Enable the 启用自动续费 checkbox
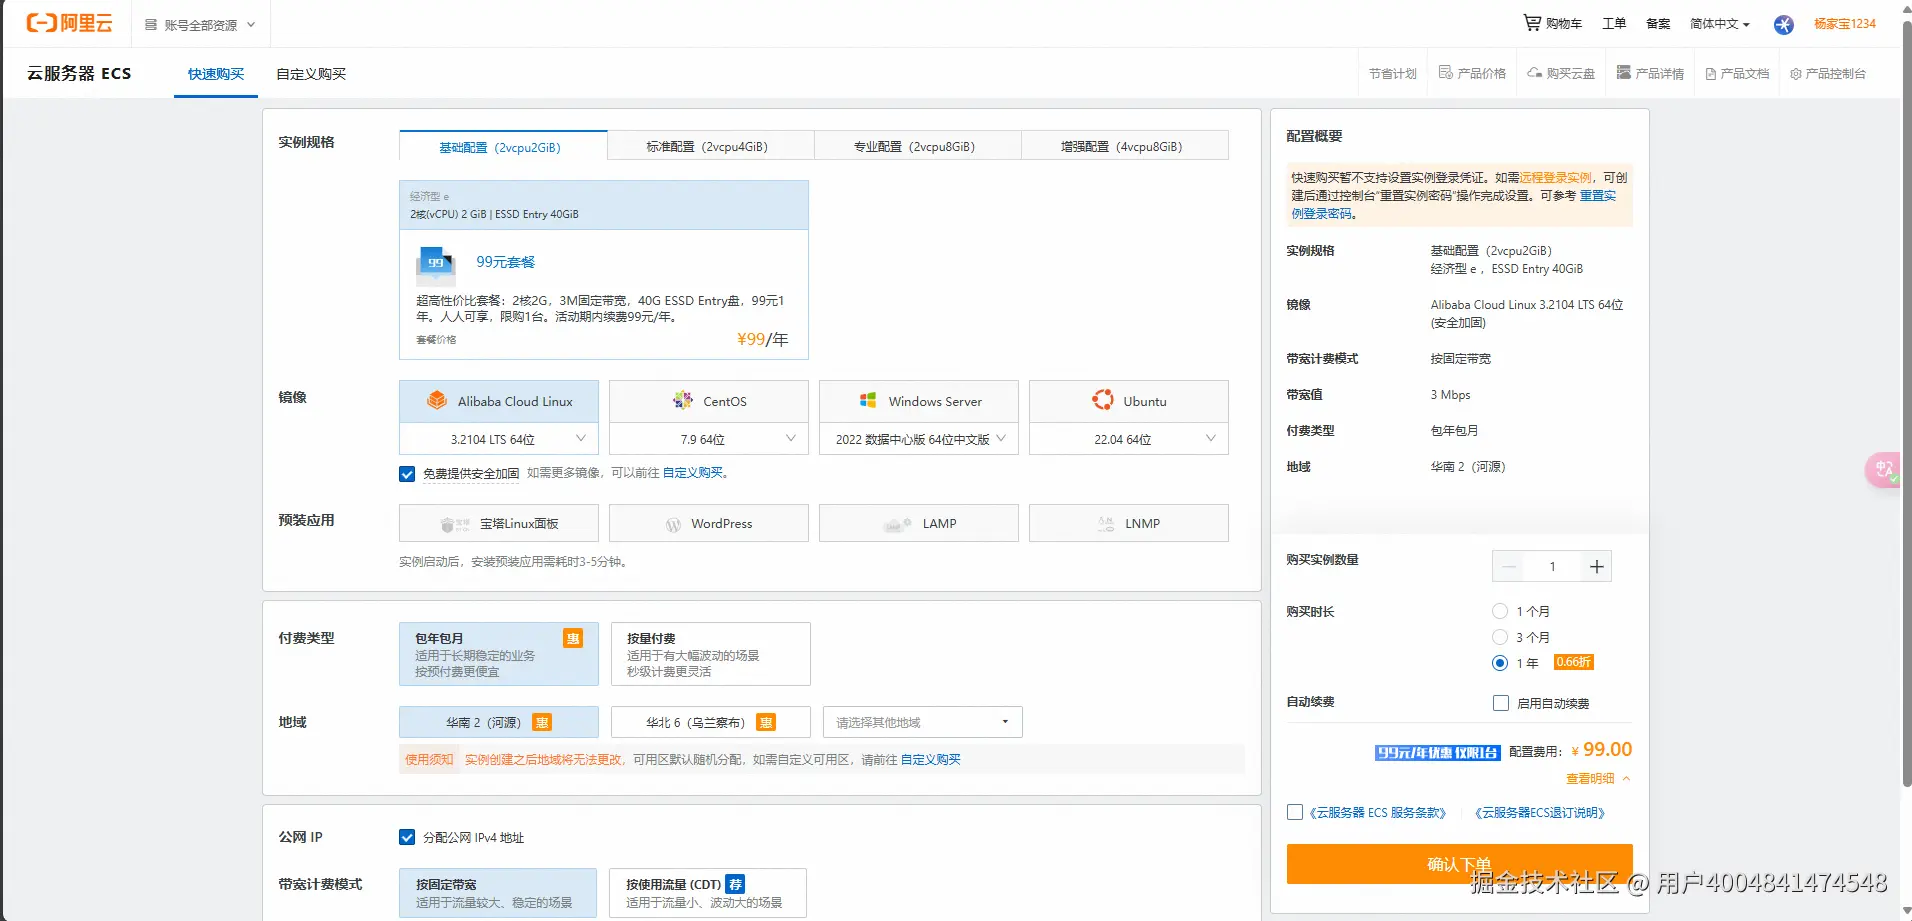The height and width of the screenshot is (921, 1912). (x=1501, y=704)
